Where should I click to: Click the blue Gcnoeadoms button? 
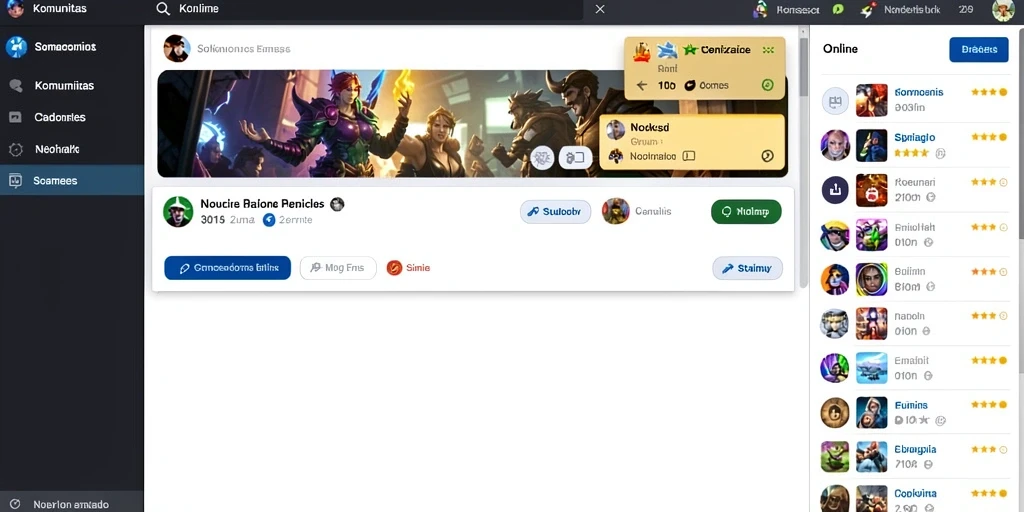tap(227, 268)
